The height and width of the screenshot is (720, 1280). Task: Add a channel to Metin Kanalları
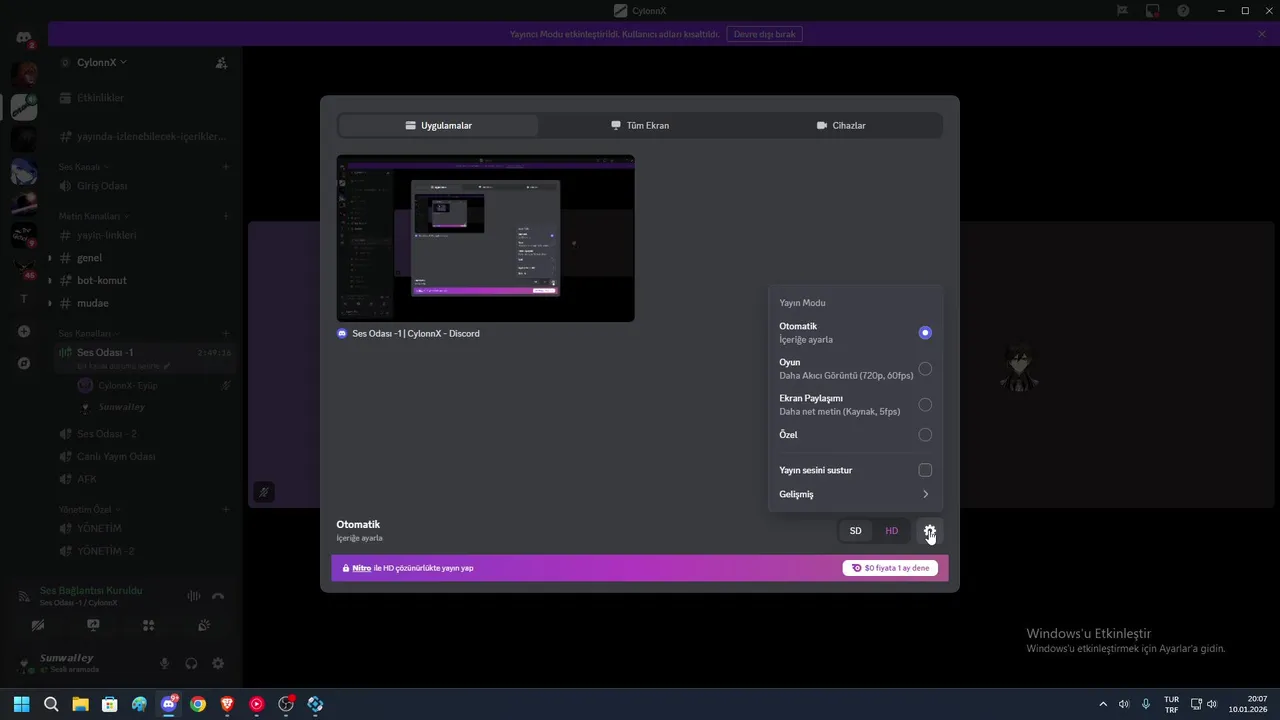(x=226, y=216)
